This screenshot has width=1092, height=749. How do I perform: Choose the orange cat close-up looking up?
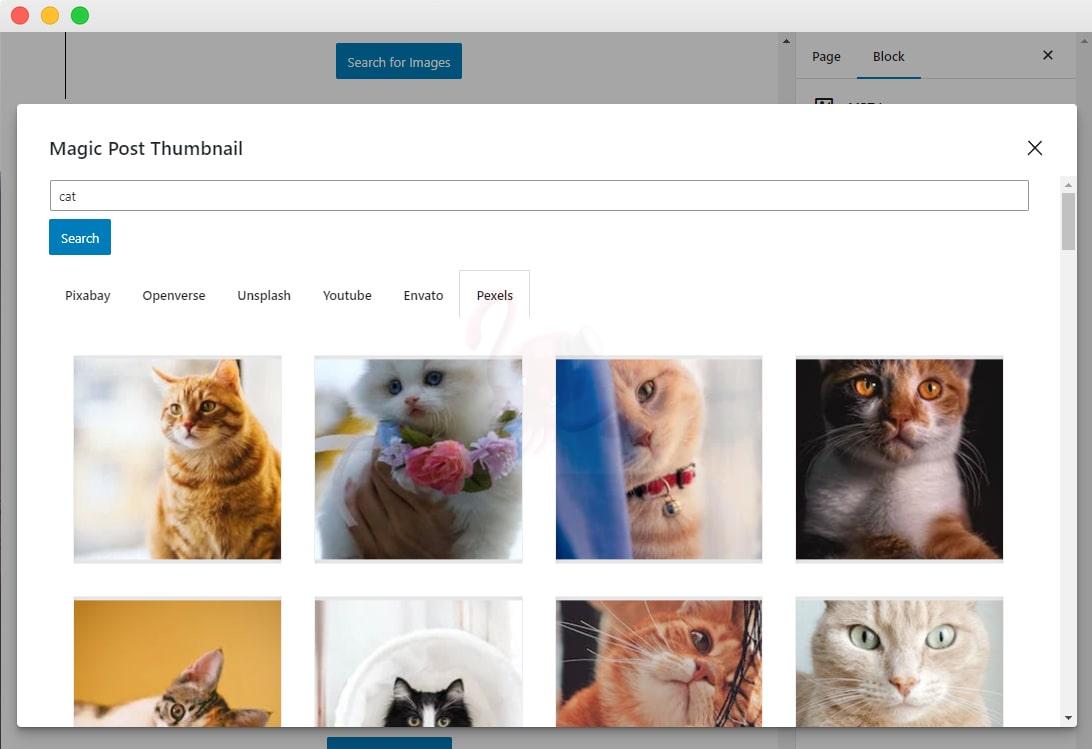click(659, 662)
